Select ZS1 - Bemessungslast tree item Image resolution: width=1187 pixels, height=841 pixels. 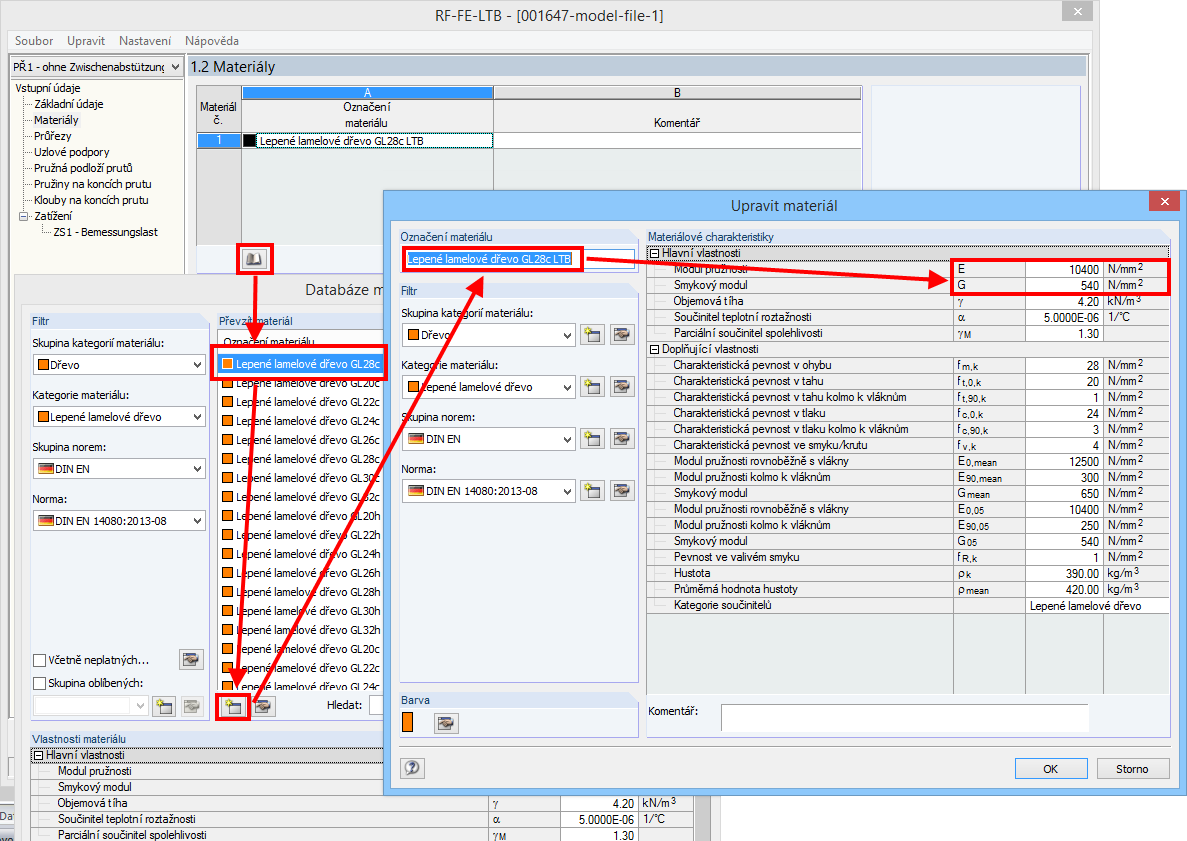click(x=106, y=232)
